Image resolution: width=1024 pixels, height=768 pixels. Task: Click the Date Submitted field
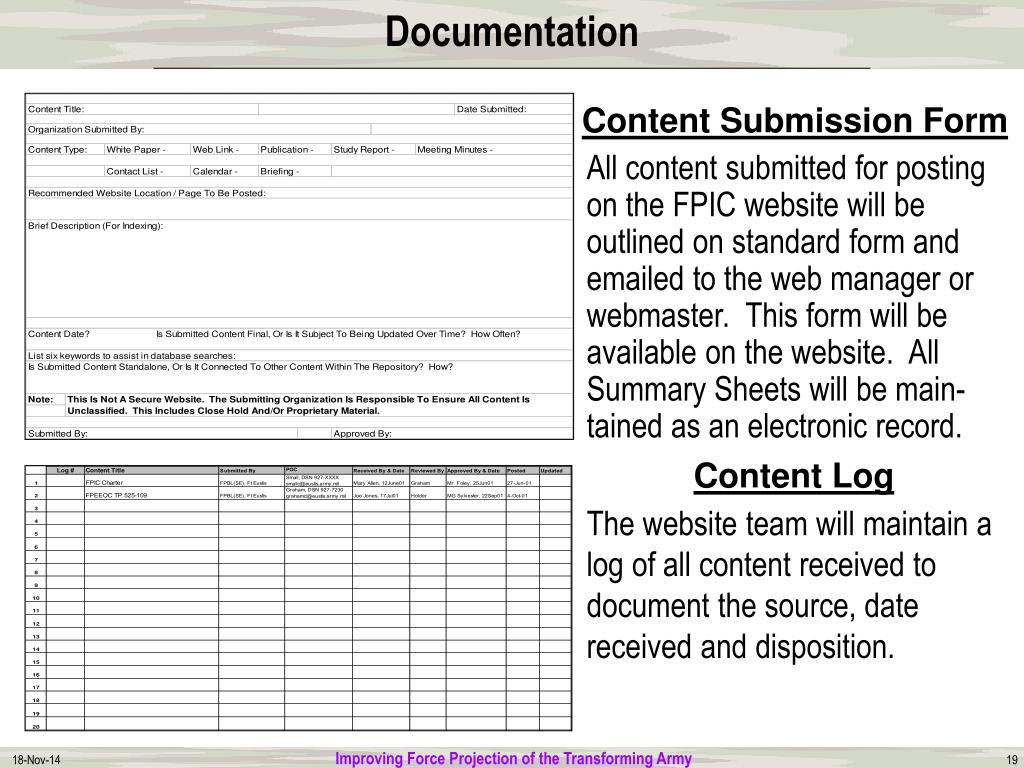pyautogui.click(x=513, y=109)
